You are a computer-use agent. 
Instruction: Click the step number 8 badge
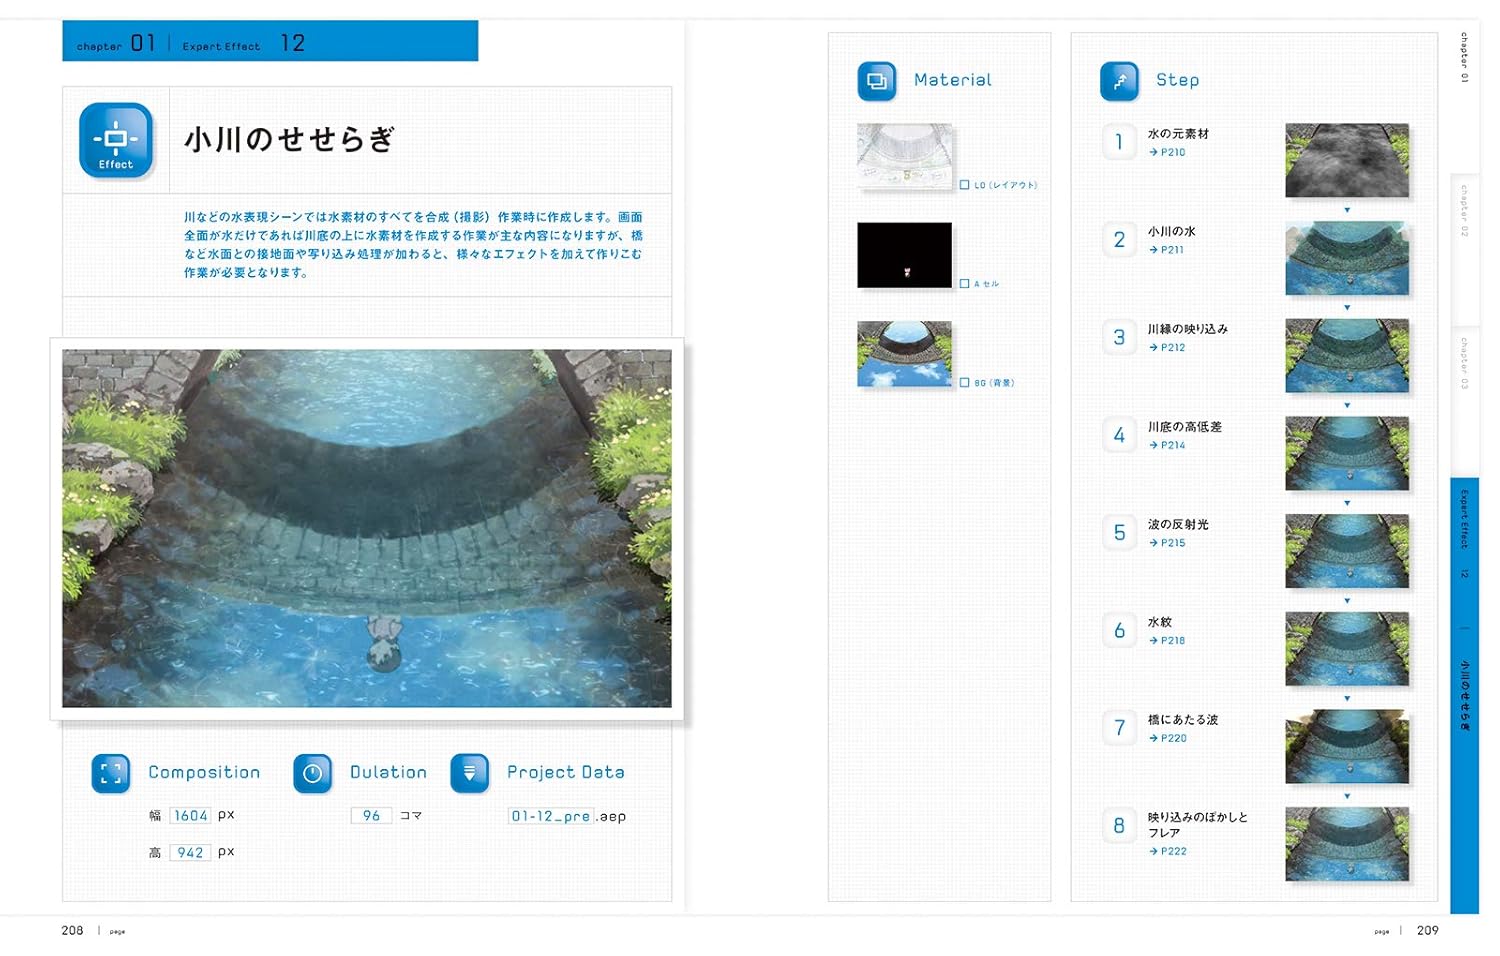pos(1119,825)
